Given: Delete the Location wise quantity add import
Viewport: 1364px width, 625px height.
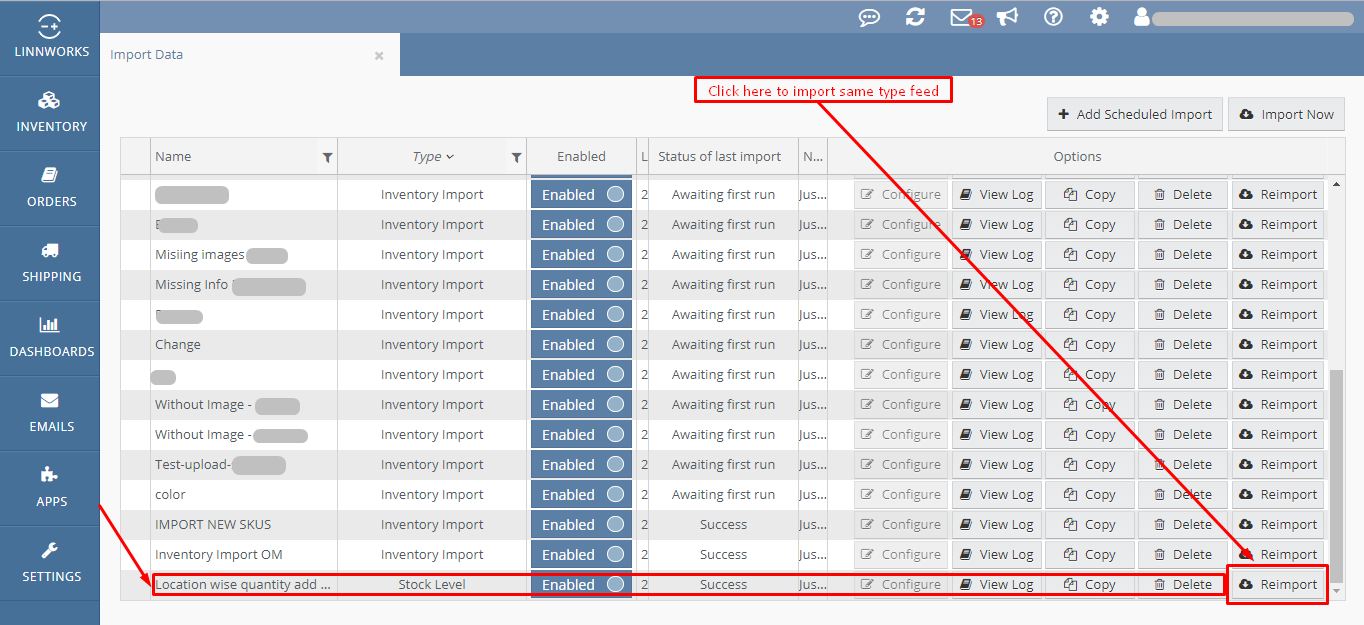Looking at the screenshot, I should (1182, 585).
